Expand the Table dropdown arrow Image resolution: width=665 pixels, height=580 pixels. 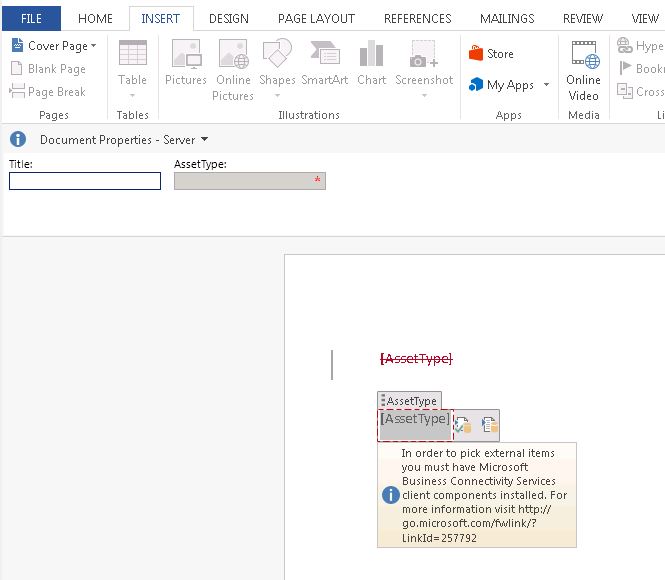132,95
